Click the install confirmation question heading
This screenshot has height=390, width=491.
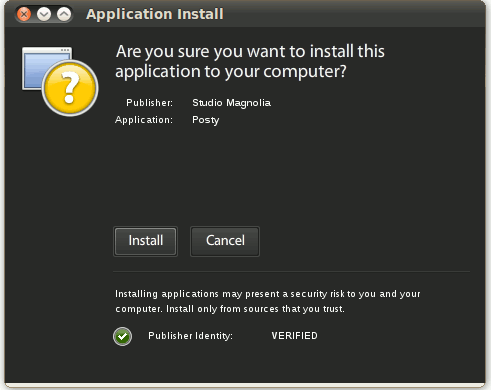pos(250,61)
